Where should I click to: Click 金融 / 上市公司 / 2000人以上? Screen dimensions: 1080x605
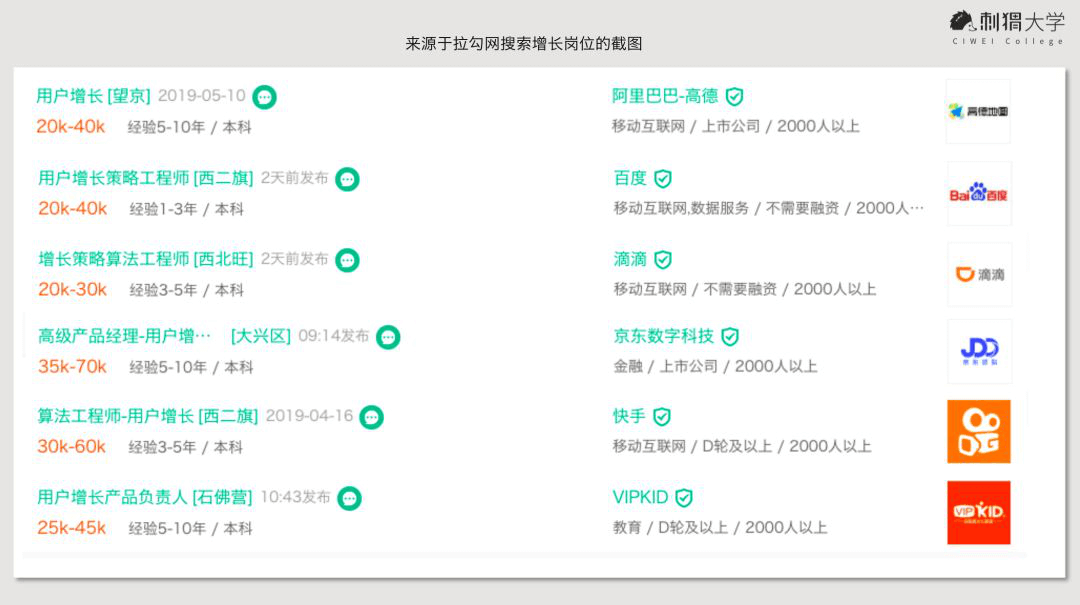716,367
